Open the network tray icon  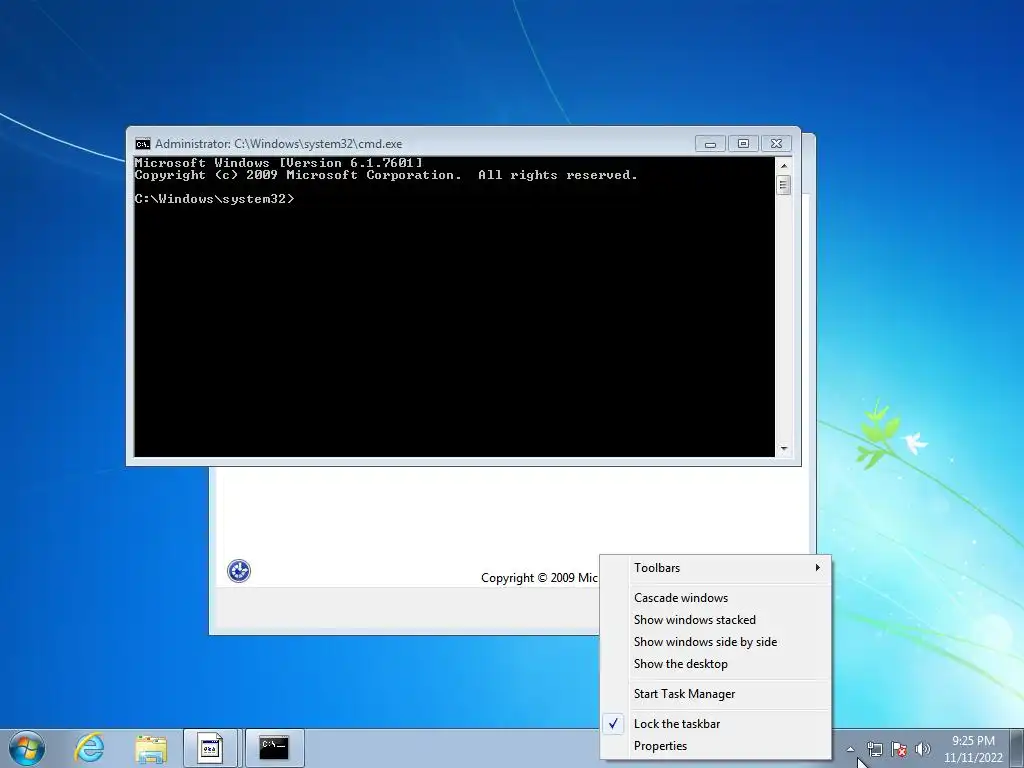(x=874, y=749)
